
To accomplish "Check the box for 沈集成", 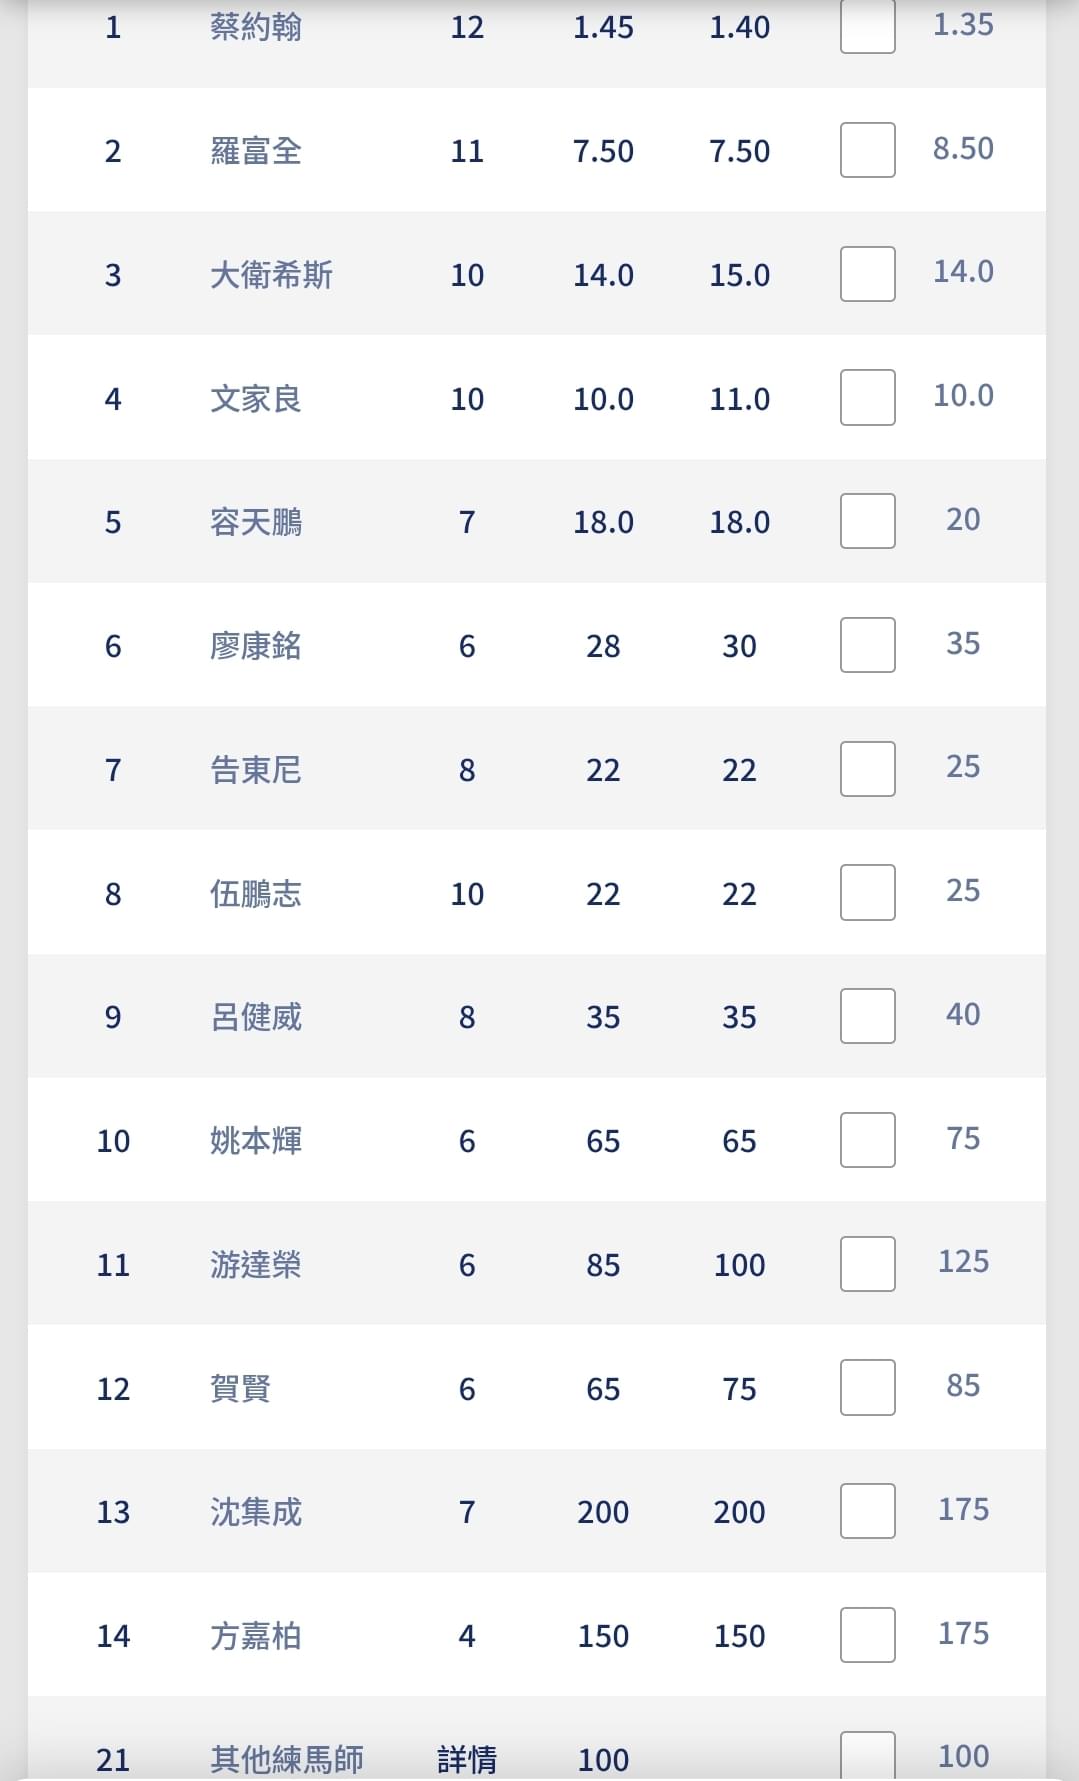I will click(867, 1511).
